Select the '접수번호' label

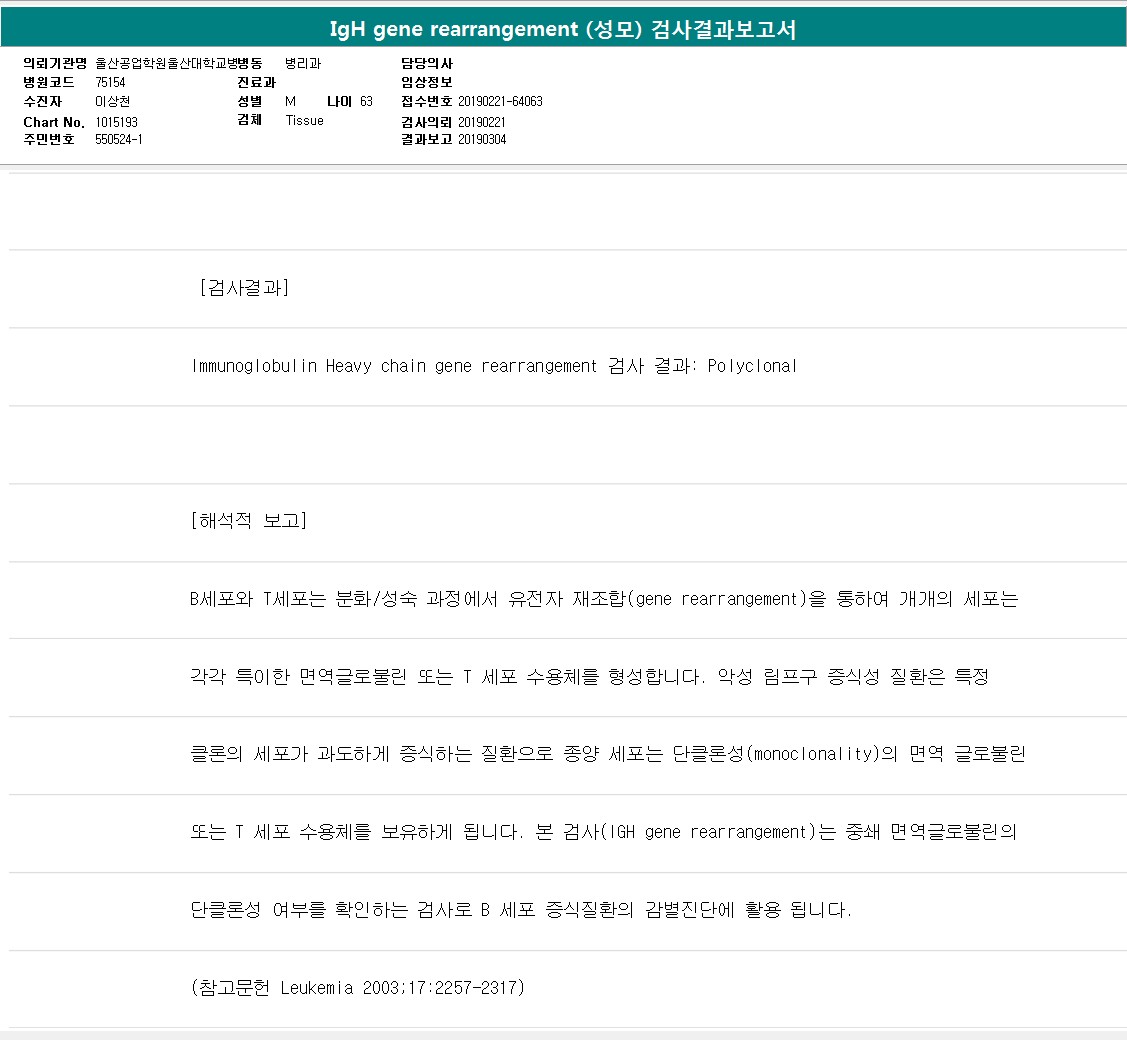click(x=427, y=101)
